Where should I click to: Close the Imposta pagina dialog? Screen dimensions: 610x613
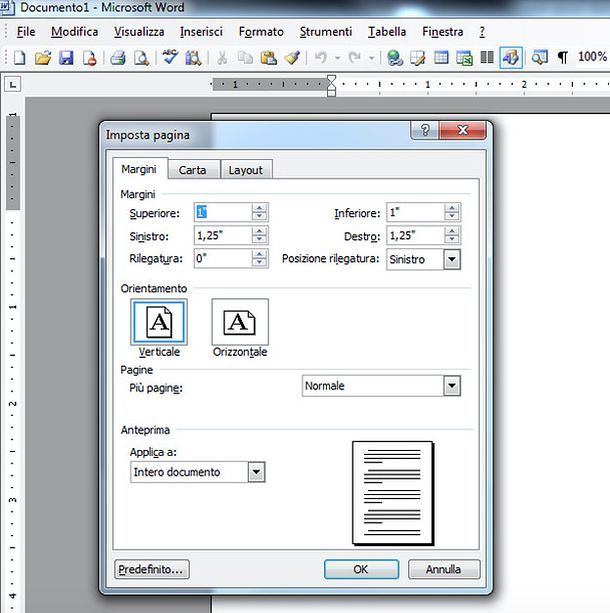[463, 130]
